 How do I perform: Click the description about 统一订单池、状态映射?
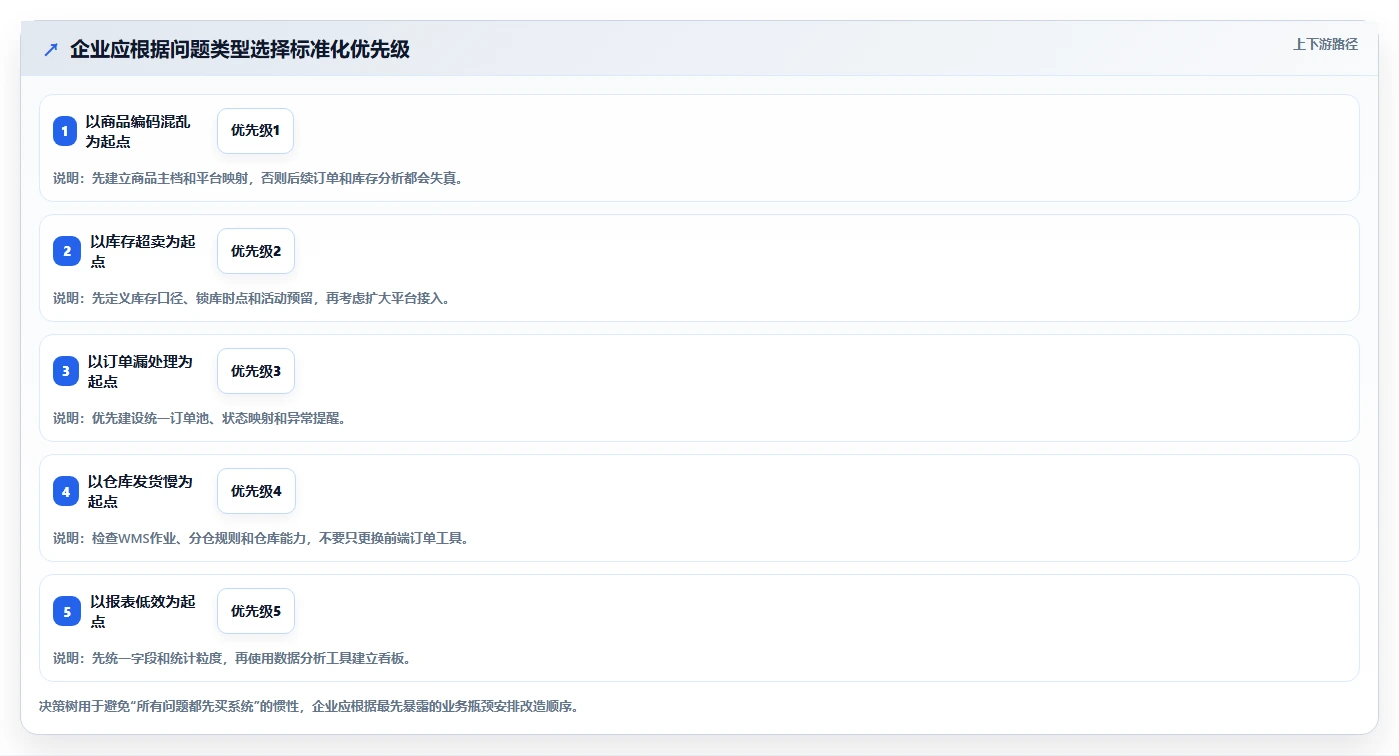pos(199,418)
